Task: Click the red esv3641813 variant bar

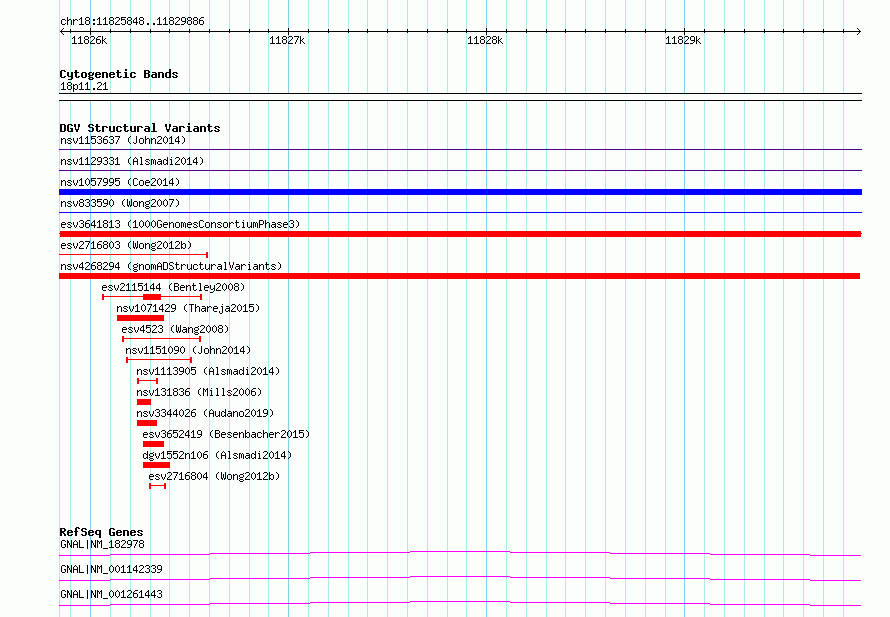Action: tap(460, 234)
